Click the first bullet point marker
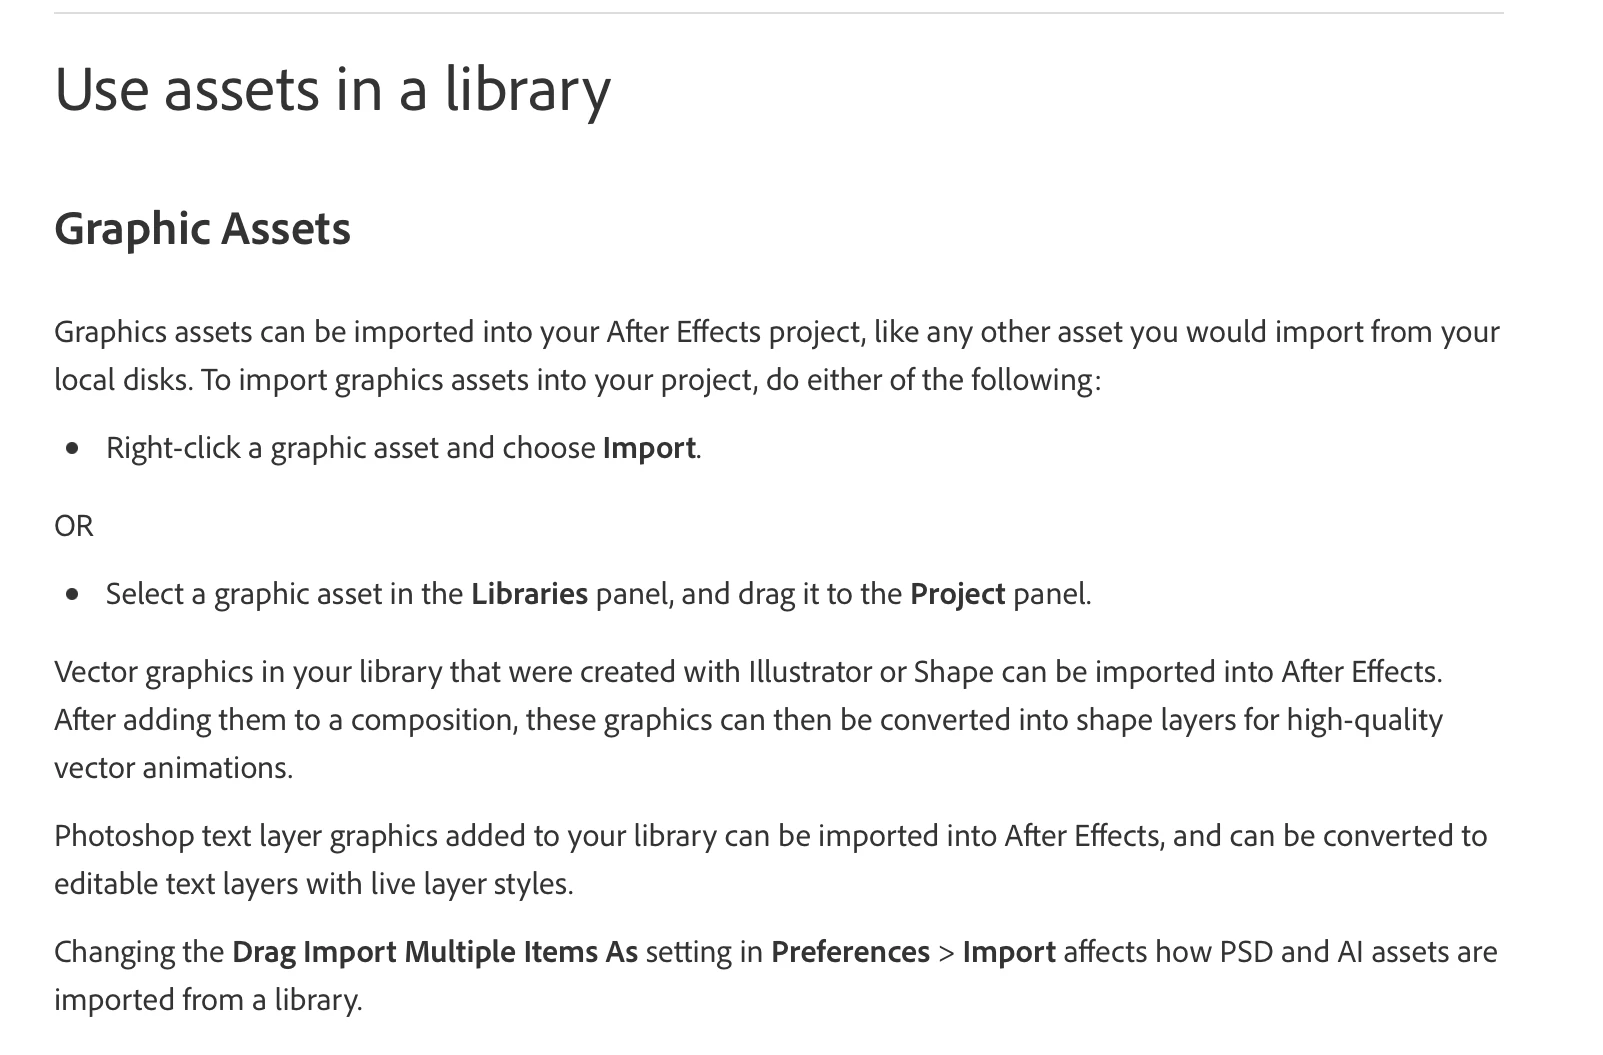The height and width of the screenshot is (1055, 1603). (x=72, y=449)
